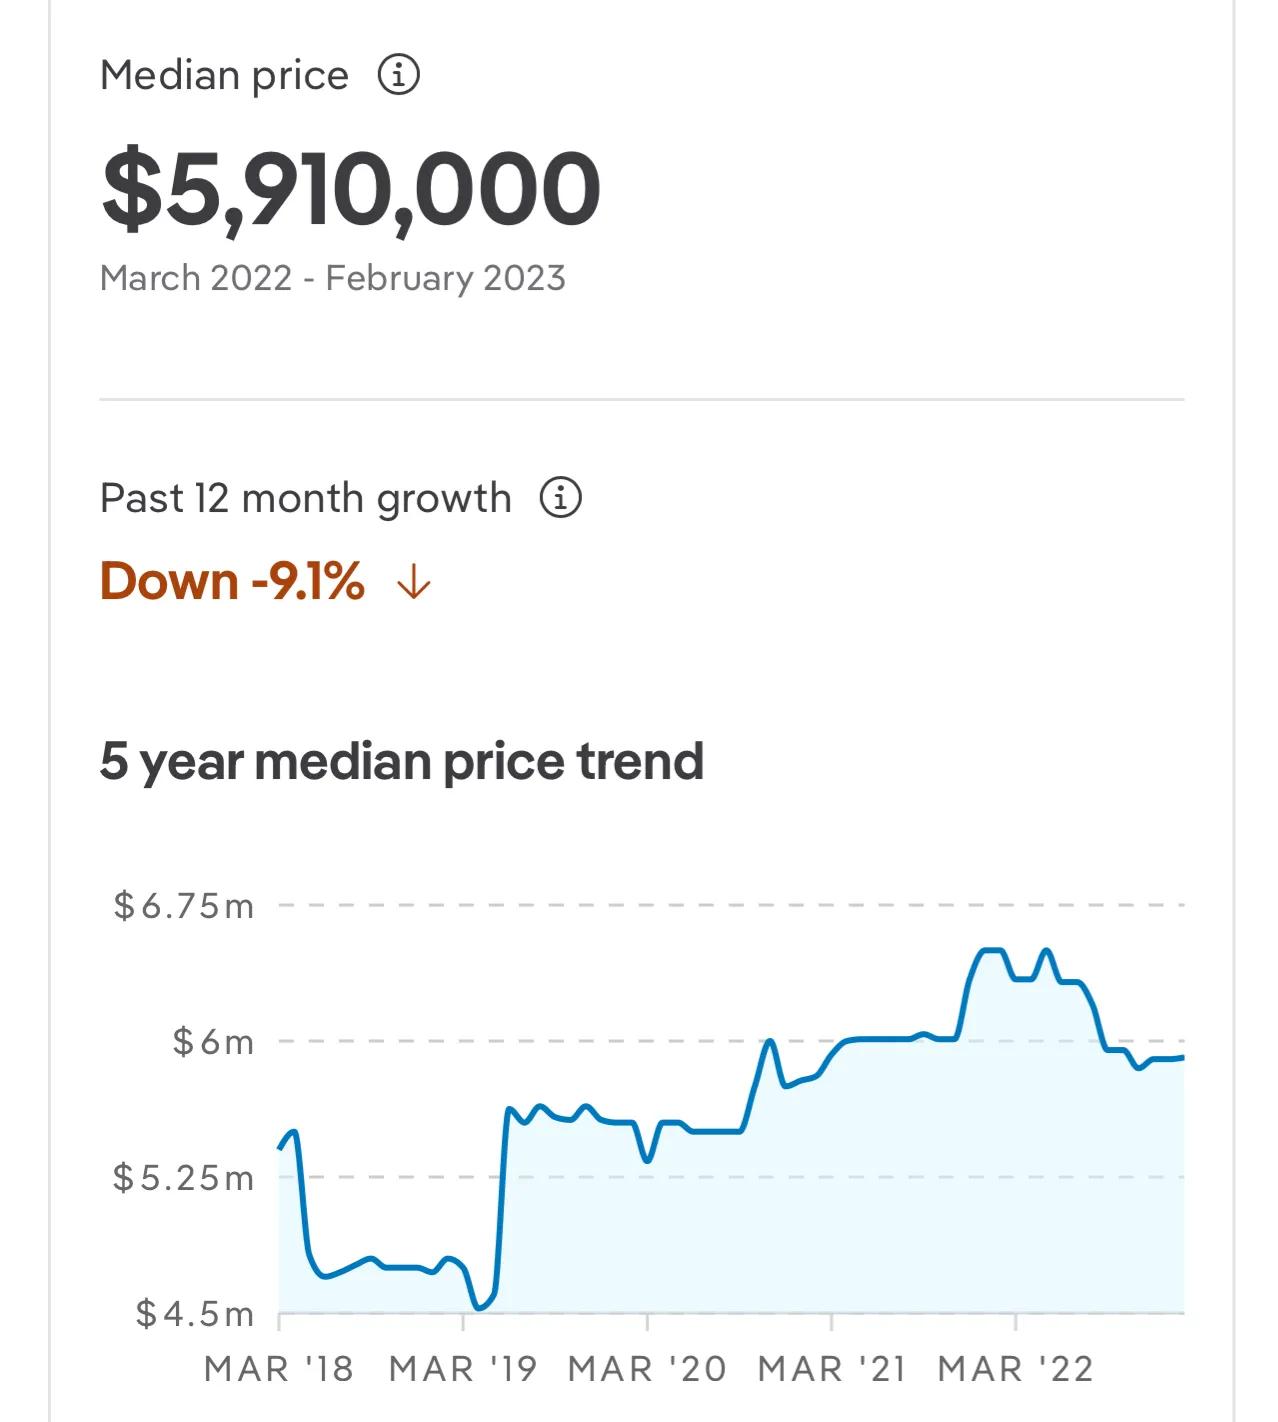Screen dimensions: 1278x1422
Task: Click the $6.75m axis label
Action: click(184, 906)
